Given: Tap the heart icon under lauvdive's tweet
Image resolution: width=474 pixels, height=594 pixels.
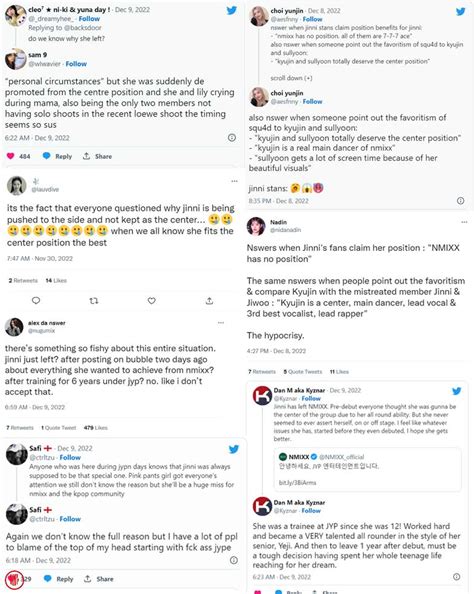Looking at the screenshot, I should (x=152, y=301).
